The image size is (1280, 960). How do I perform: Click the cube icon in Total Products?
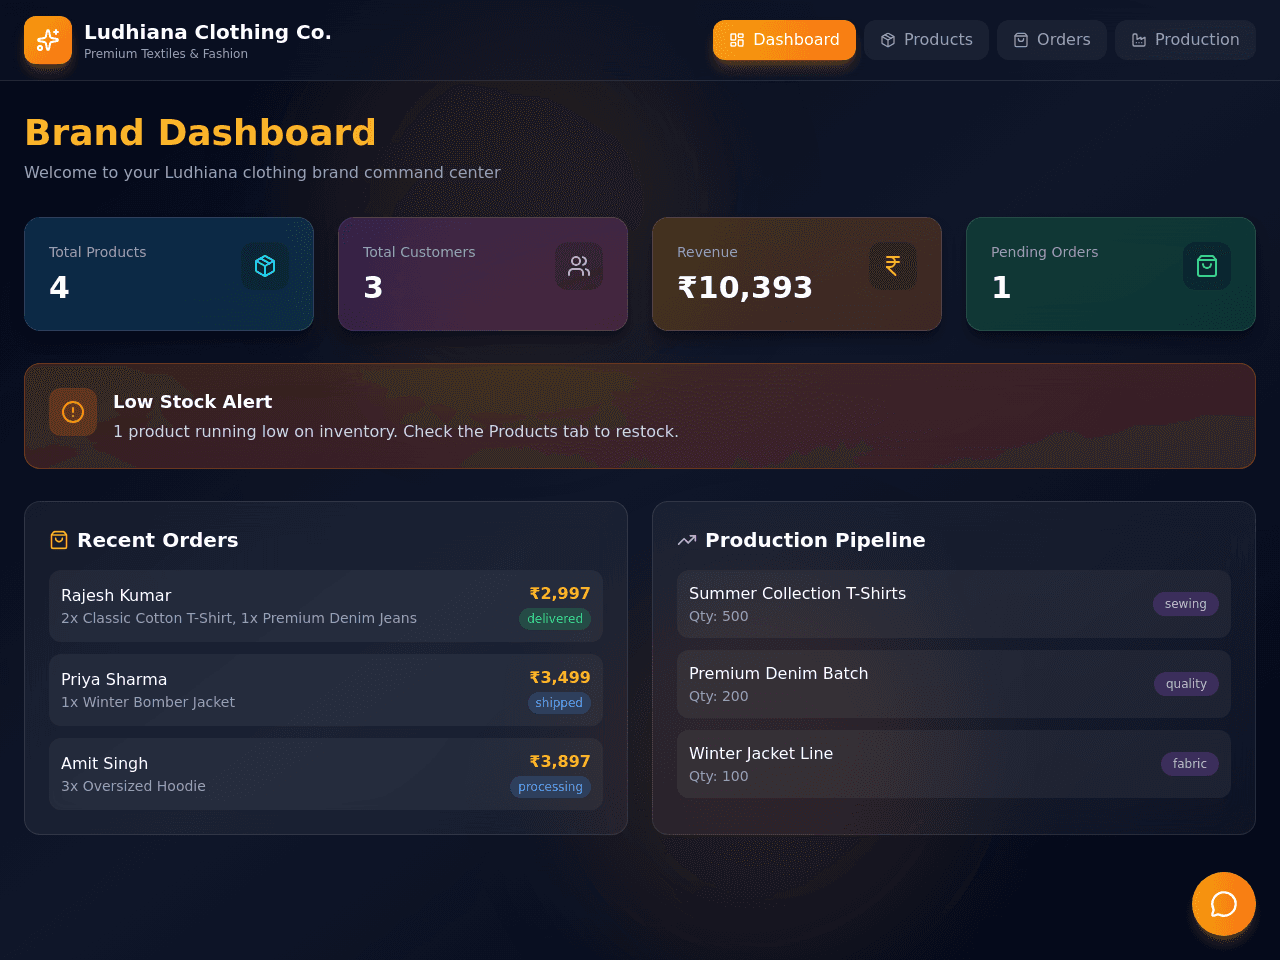pyautogui.click(x=265, y=266)
